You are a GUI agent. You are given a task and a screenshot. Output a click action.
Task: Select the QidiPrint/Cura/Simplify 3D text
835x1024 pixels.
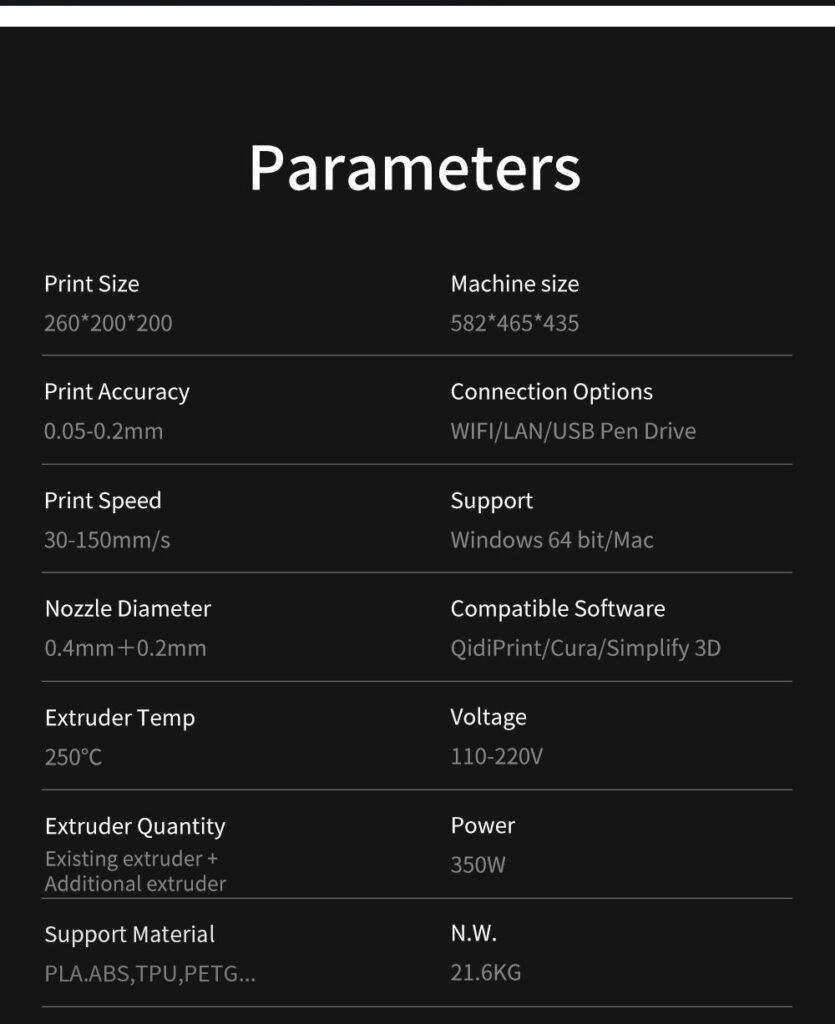(585, 648)
